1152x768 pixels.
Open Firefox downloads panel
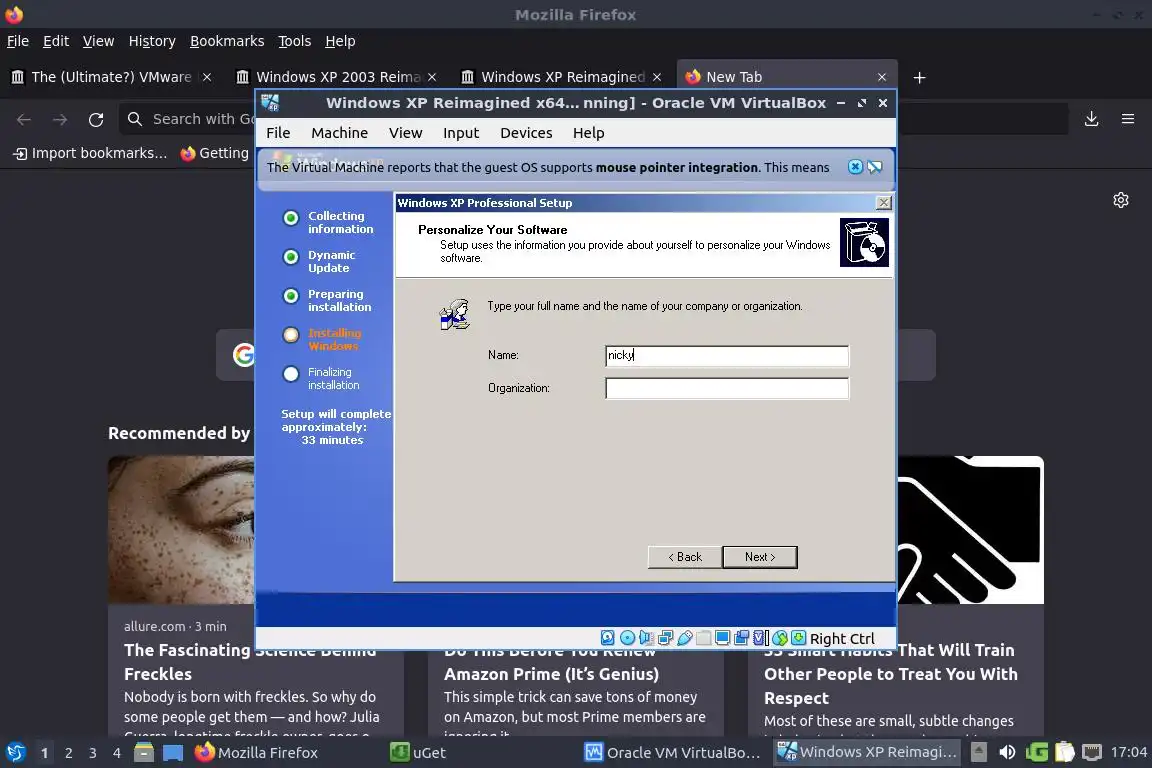1092,119
